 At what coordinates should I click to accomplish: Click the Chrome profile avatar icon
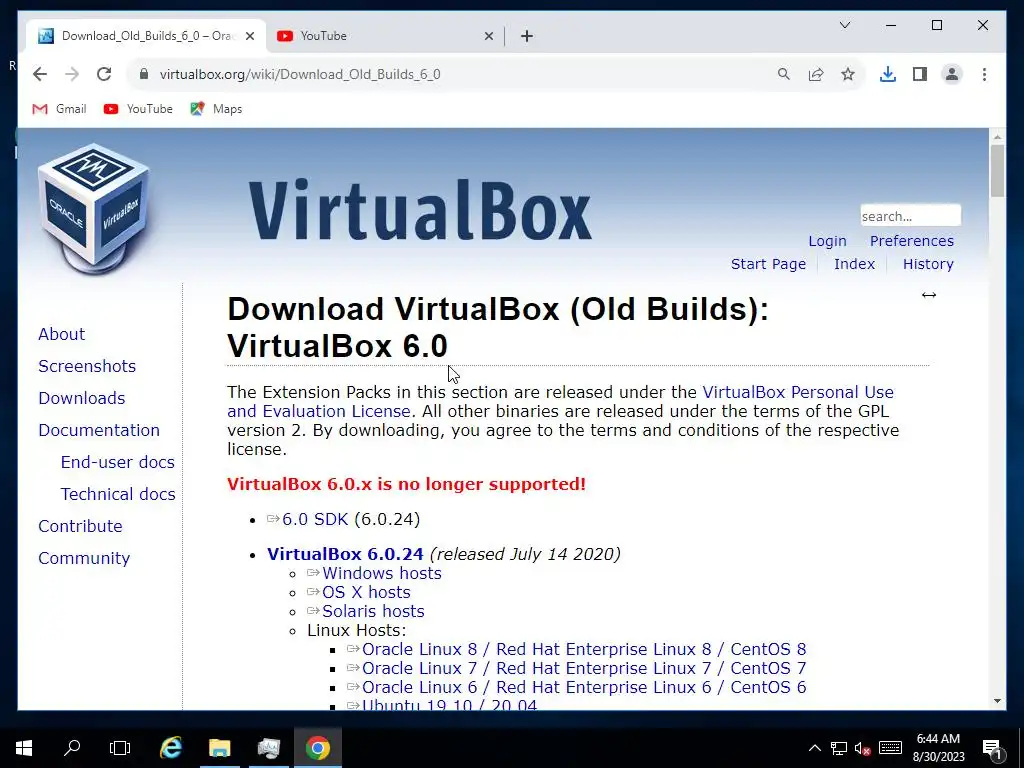click(x=952, y=74)
